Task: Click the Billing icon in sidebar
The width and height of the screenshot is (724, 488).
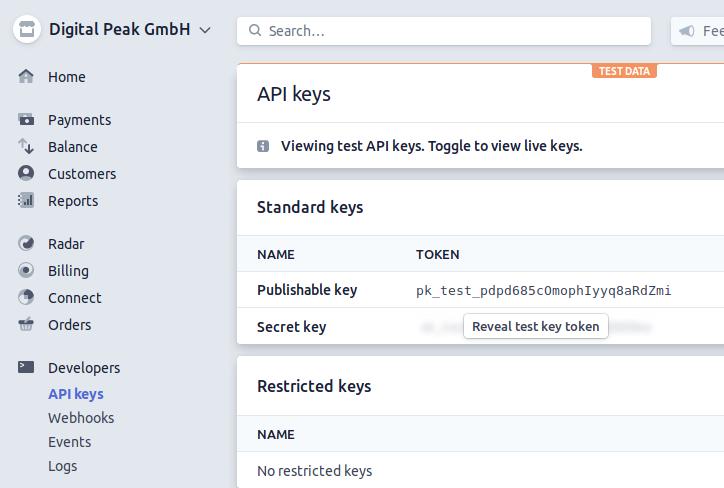Action: pos(27,271)
